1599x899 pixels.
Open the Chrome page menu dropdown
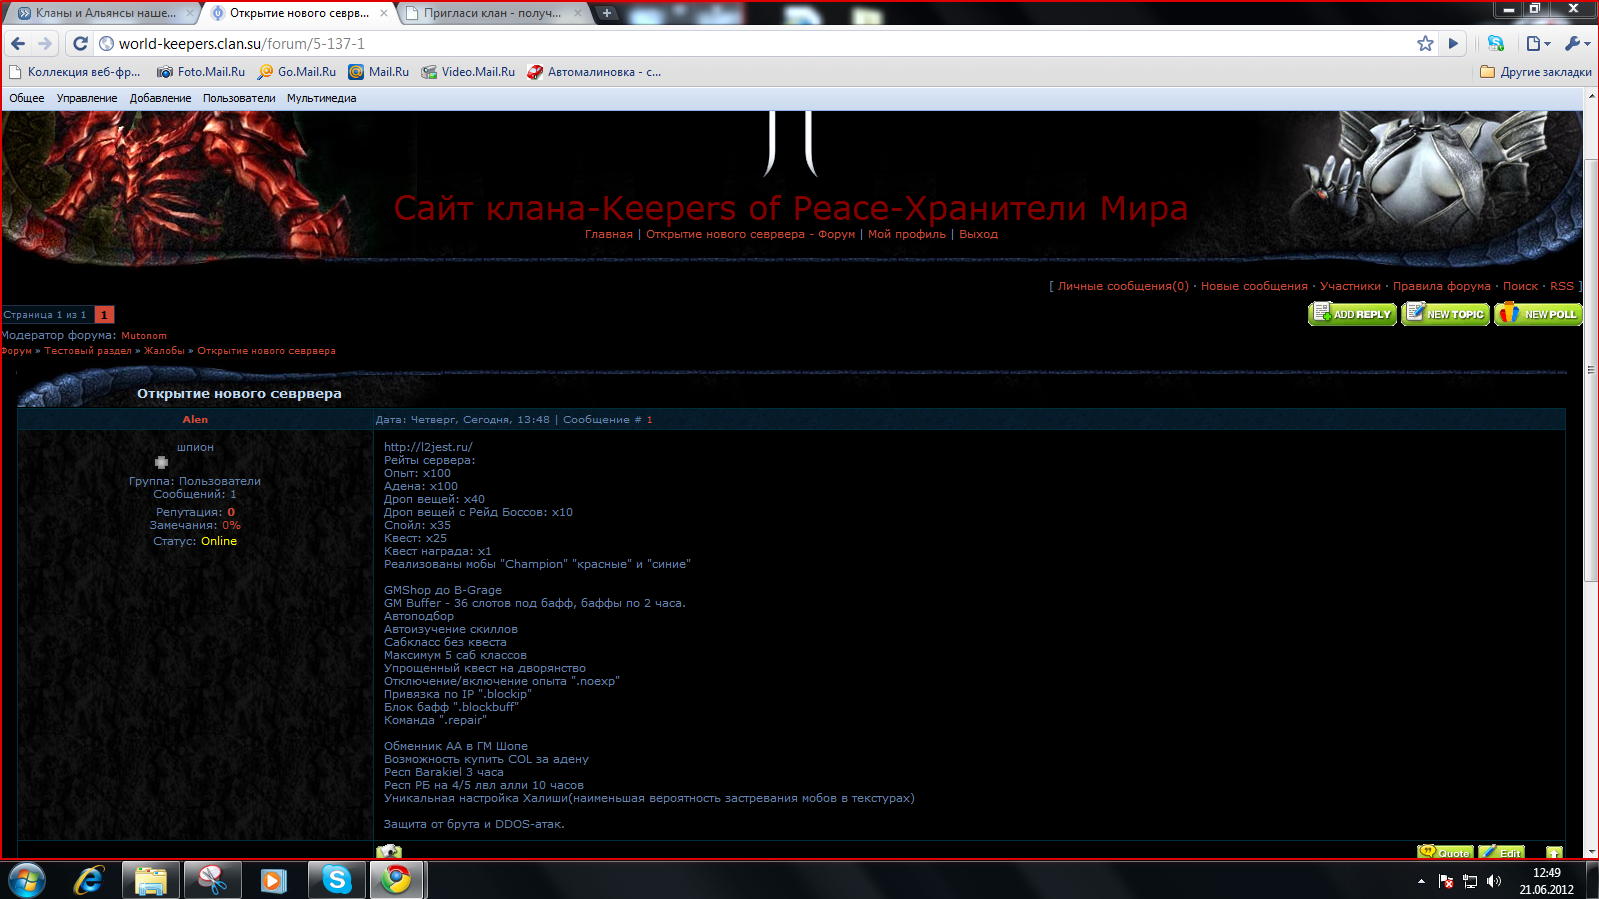coord(1538,43)
